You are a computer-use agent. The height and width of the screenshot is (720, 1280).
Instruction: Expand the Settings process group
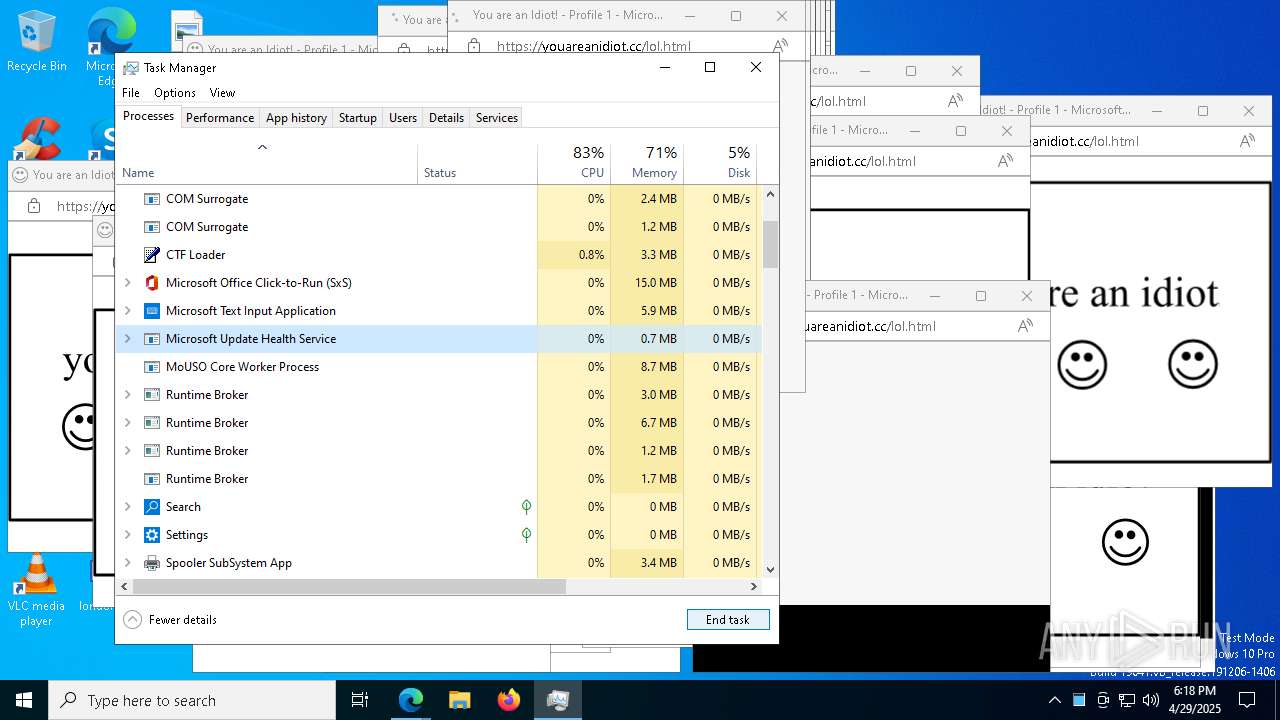(127, 535)
